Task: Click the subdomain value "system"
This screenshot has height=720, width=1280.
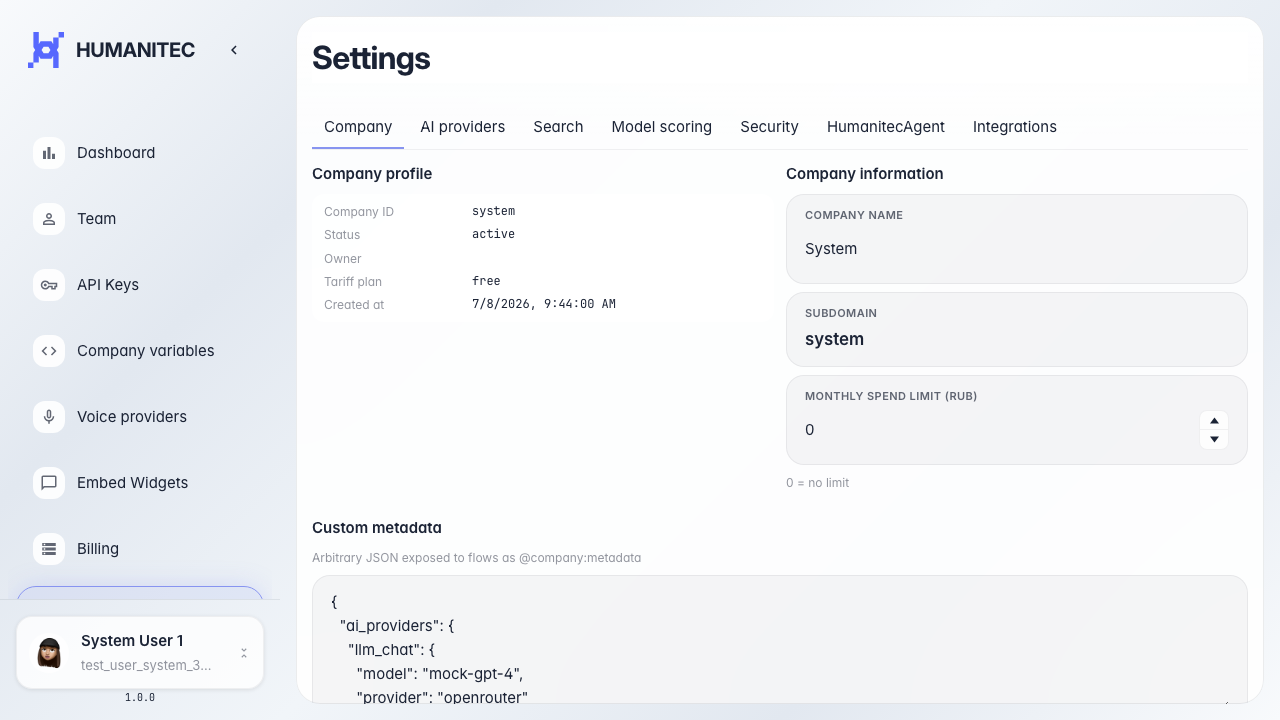Action: click(x=834, y=339)
